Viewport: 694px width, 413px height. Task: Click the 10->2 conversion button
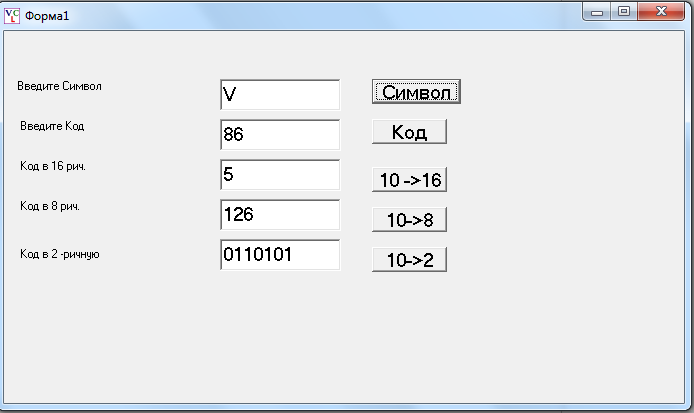click(409, 259)
